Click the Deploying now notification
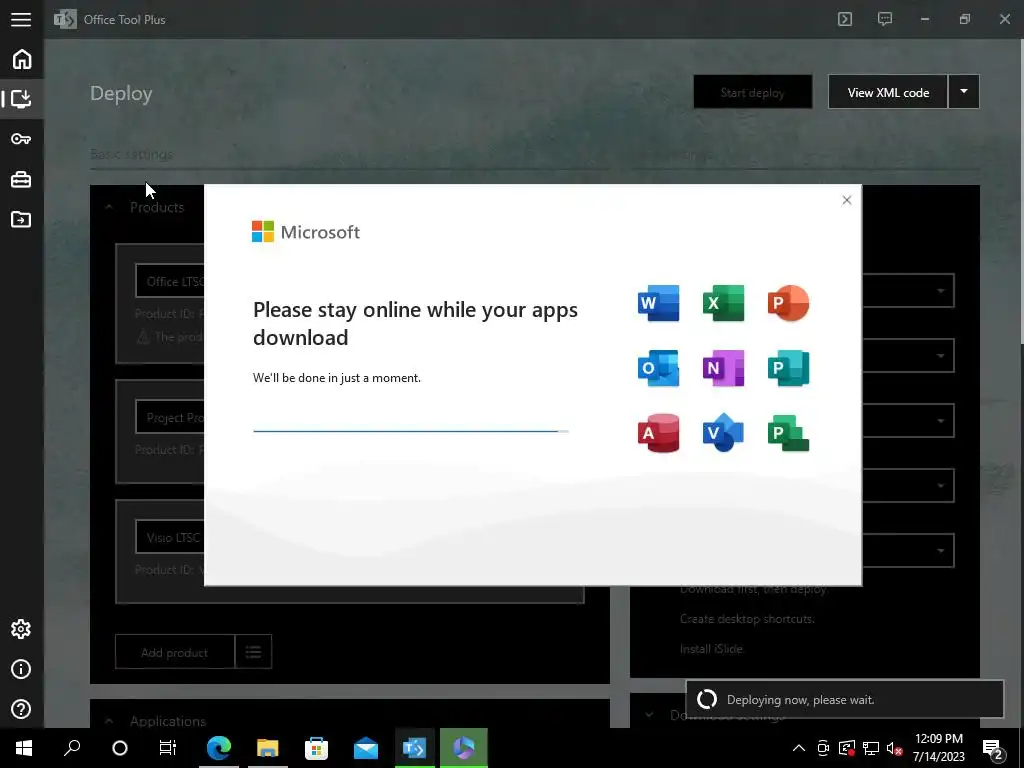Viewport: 1024px width, 768px height. [844, 699]
